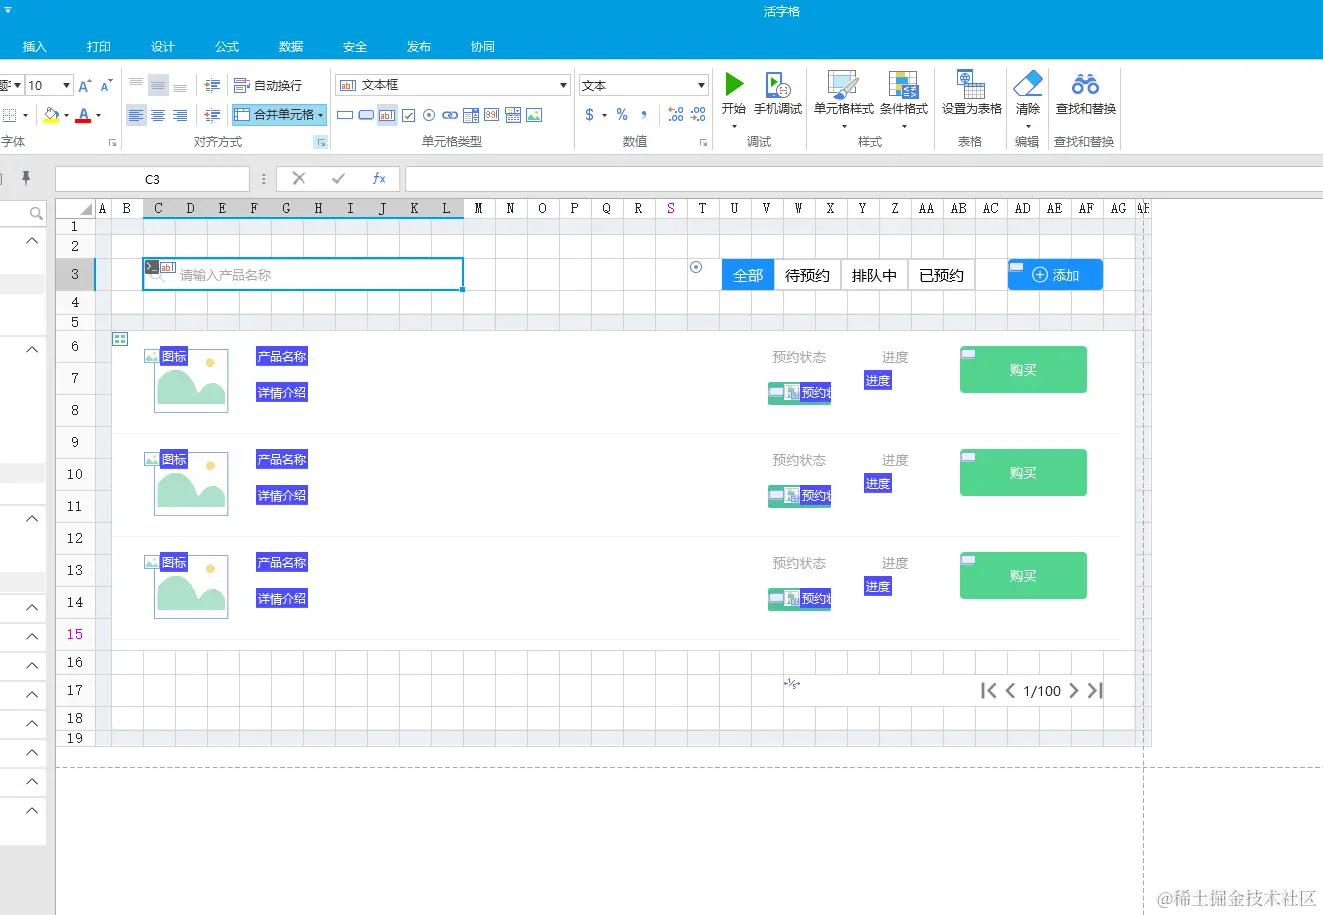Apply percent number format

point(622,115)
